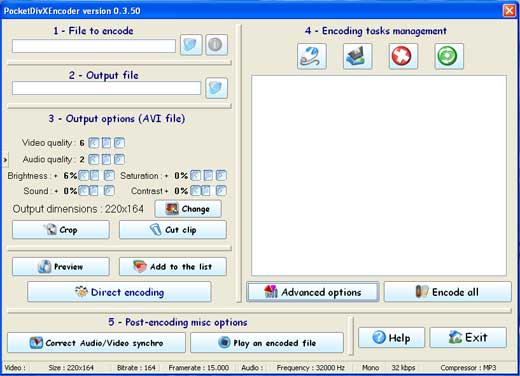Open Help
Viewport: 520px width, 376px height.
click(391, 338)
